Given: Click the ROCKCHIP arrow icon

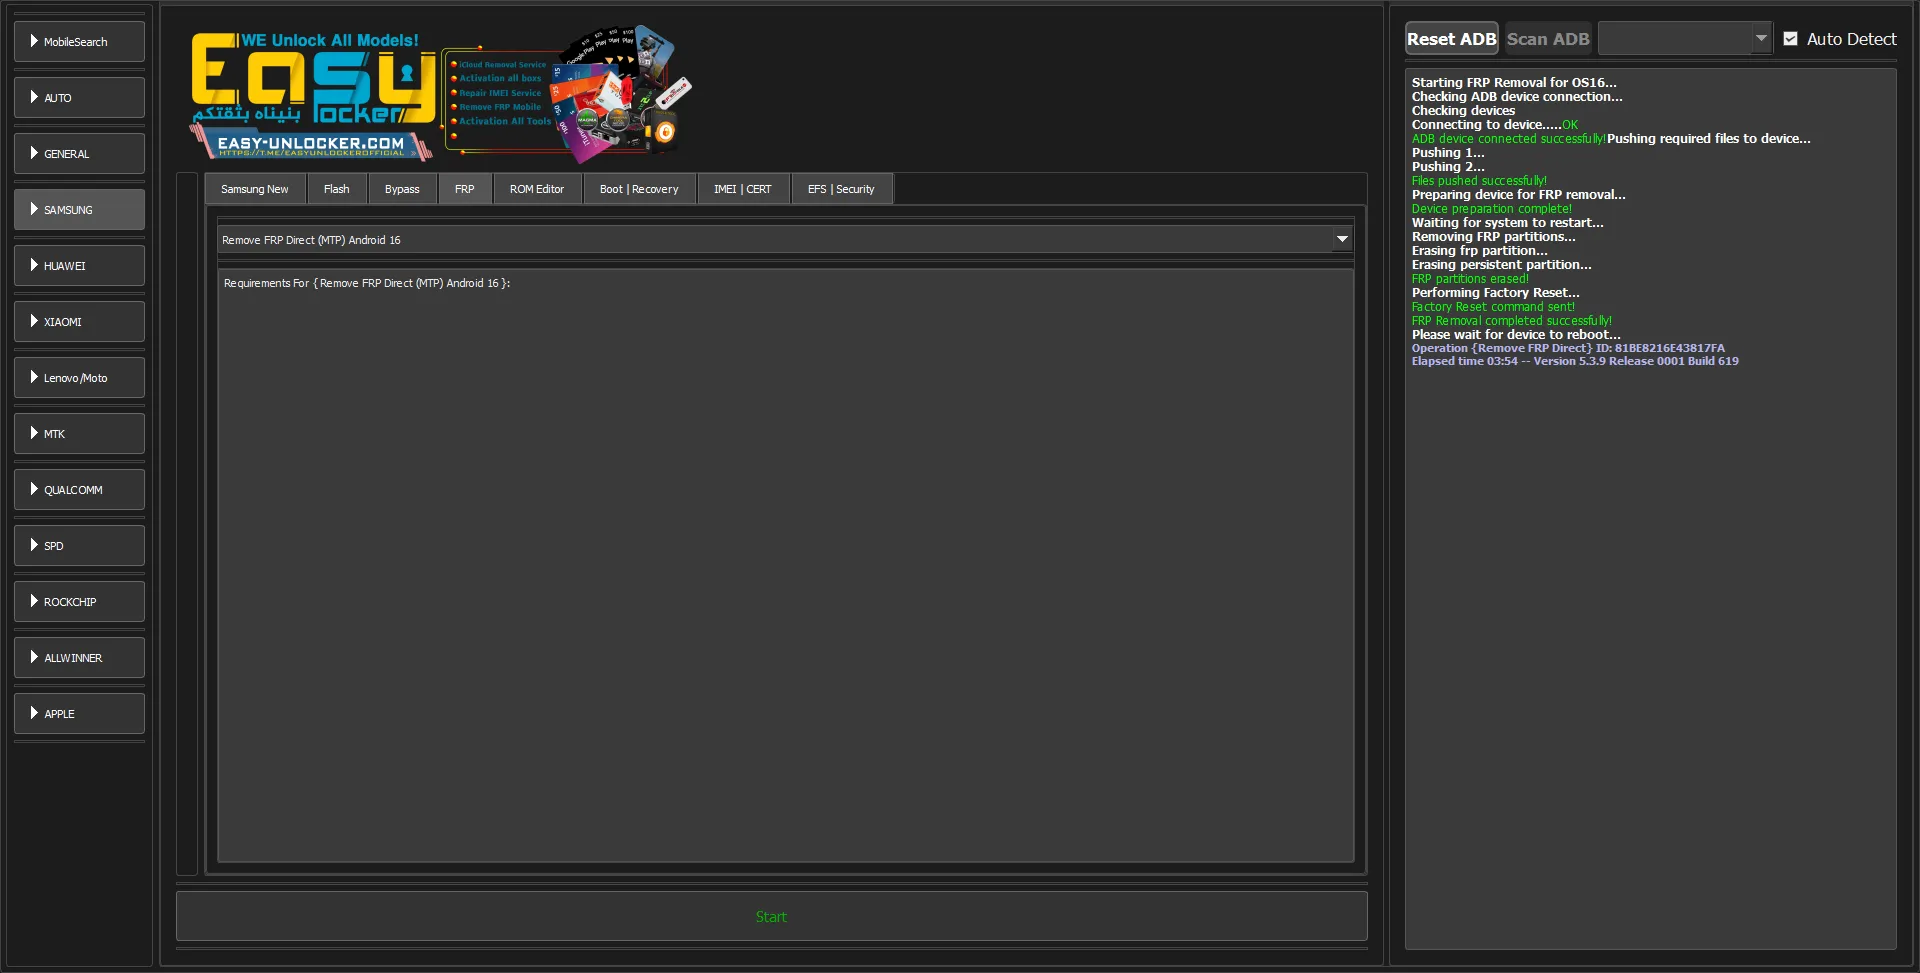Looking at the screenshot, I should (34, 602).
